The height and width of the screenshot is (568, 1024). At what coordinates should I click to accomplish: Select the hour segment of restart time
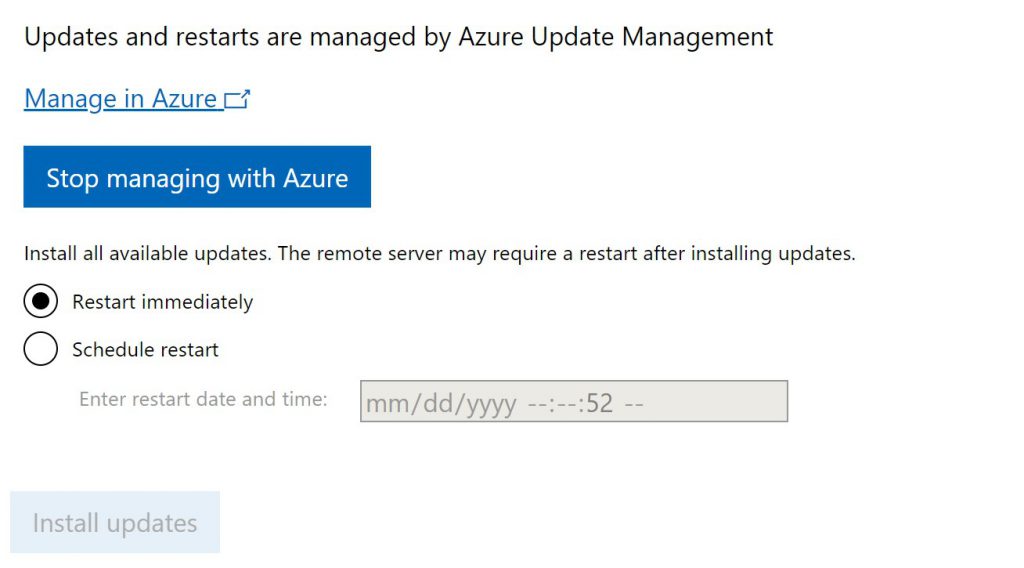[x=535, y=403]
